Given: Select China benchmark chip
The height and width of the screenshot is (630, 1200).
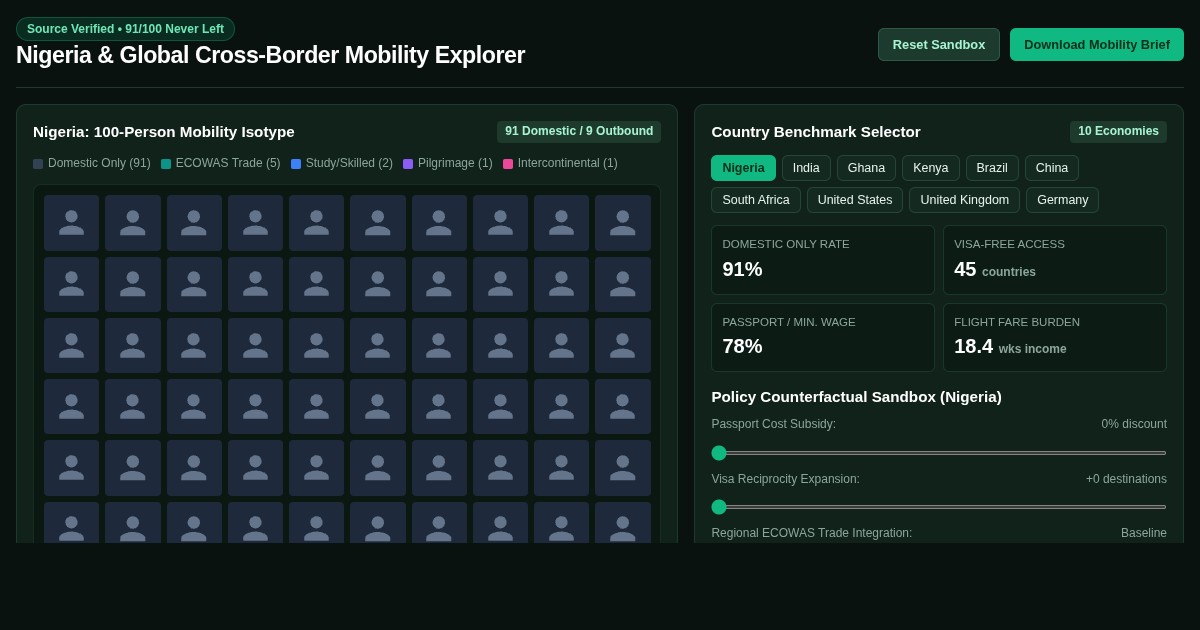Looking at the screenshot, I should tap(1052, 168).
